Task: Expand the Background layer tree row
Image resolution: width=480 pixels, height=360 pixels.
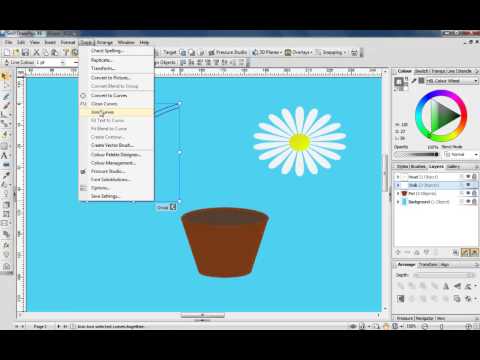Action: [x=398, y=202]
